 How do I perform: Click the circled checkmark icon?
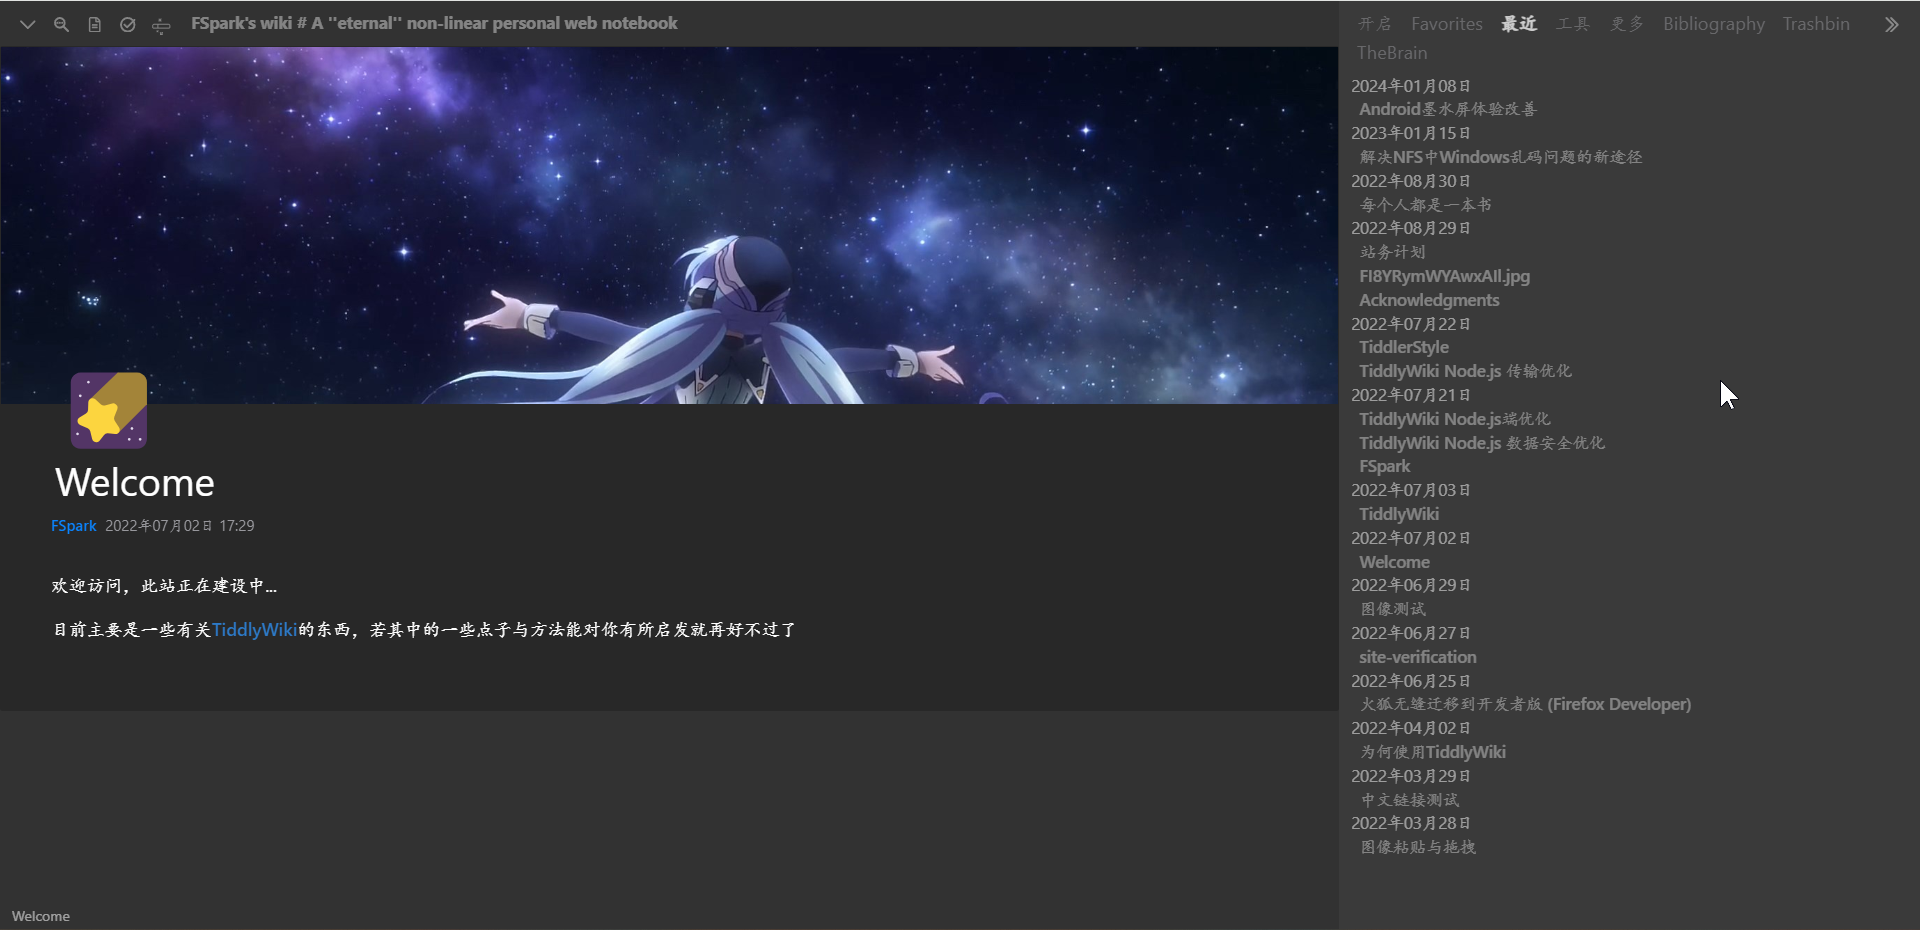(128, 24)
